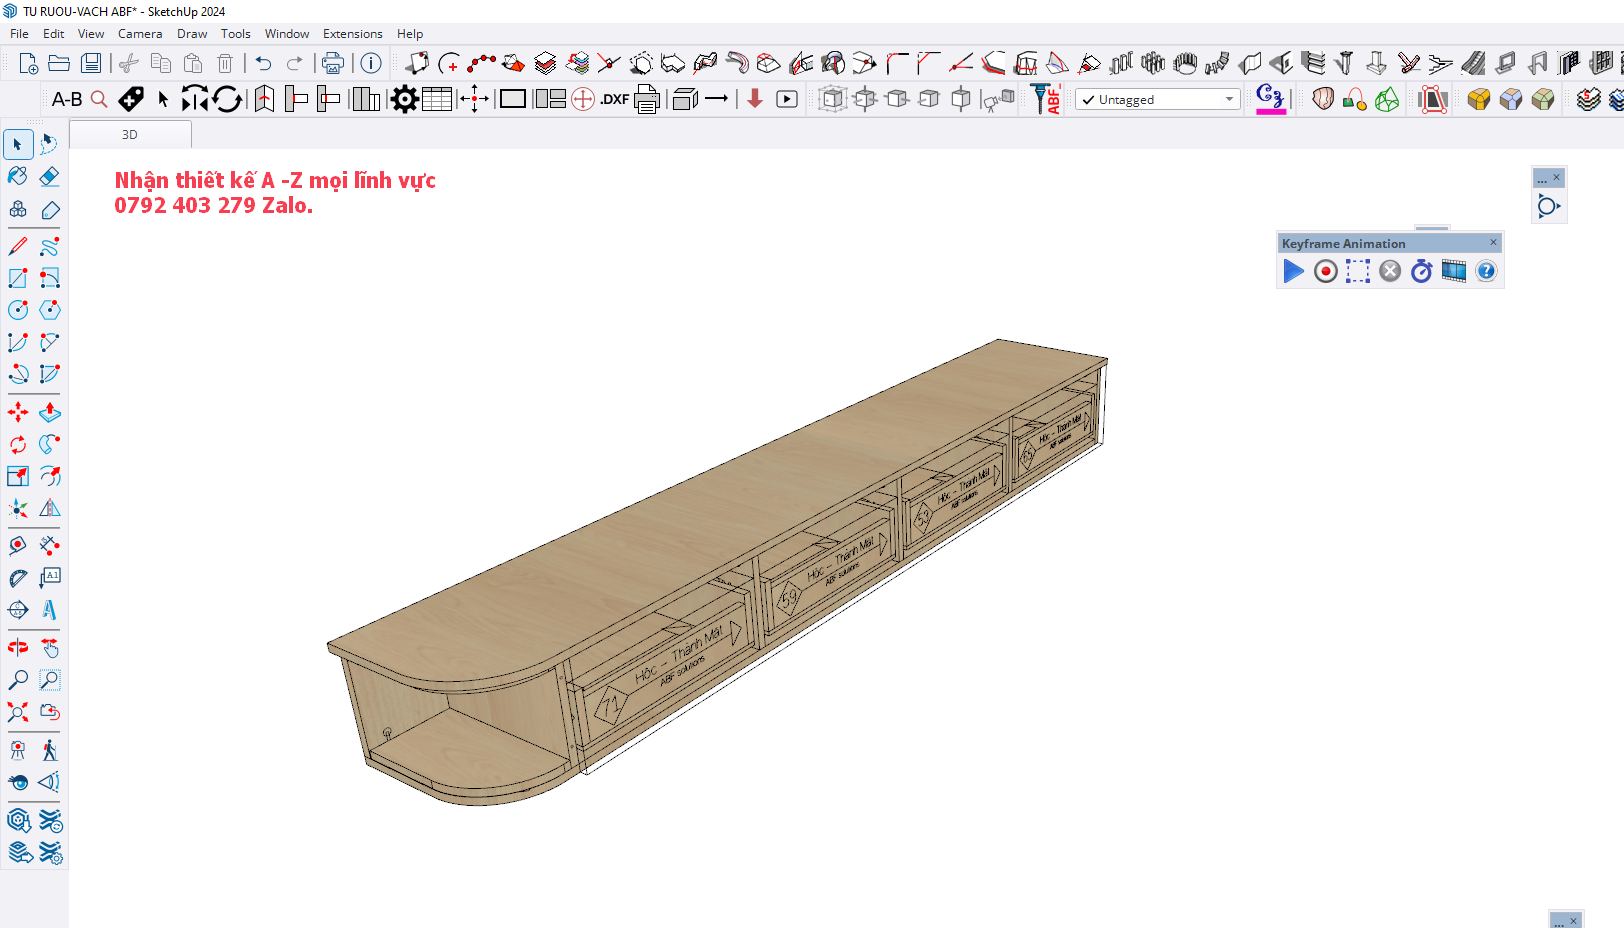Open the Untagged tag dropdown
Image resolution: width=1624 pixels, height=928 pixels.
point(1158,99)
